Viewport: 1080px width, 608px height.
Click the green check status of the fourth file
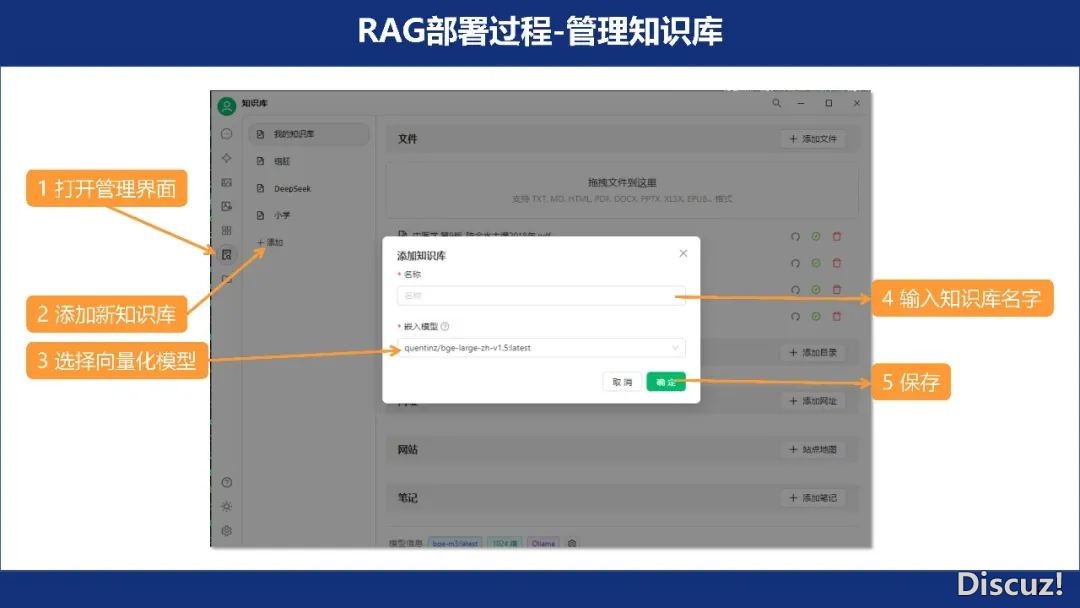[x=816, y=317]
